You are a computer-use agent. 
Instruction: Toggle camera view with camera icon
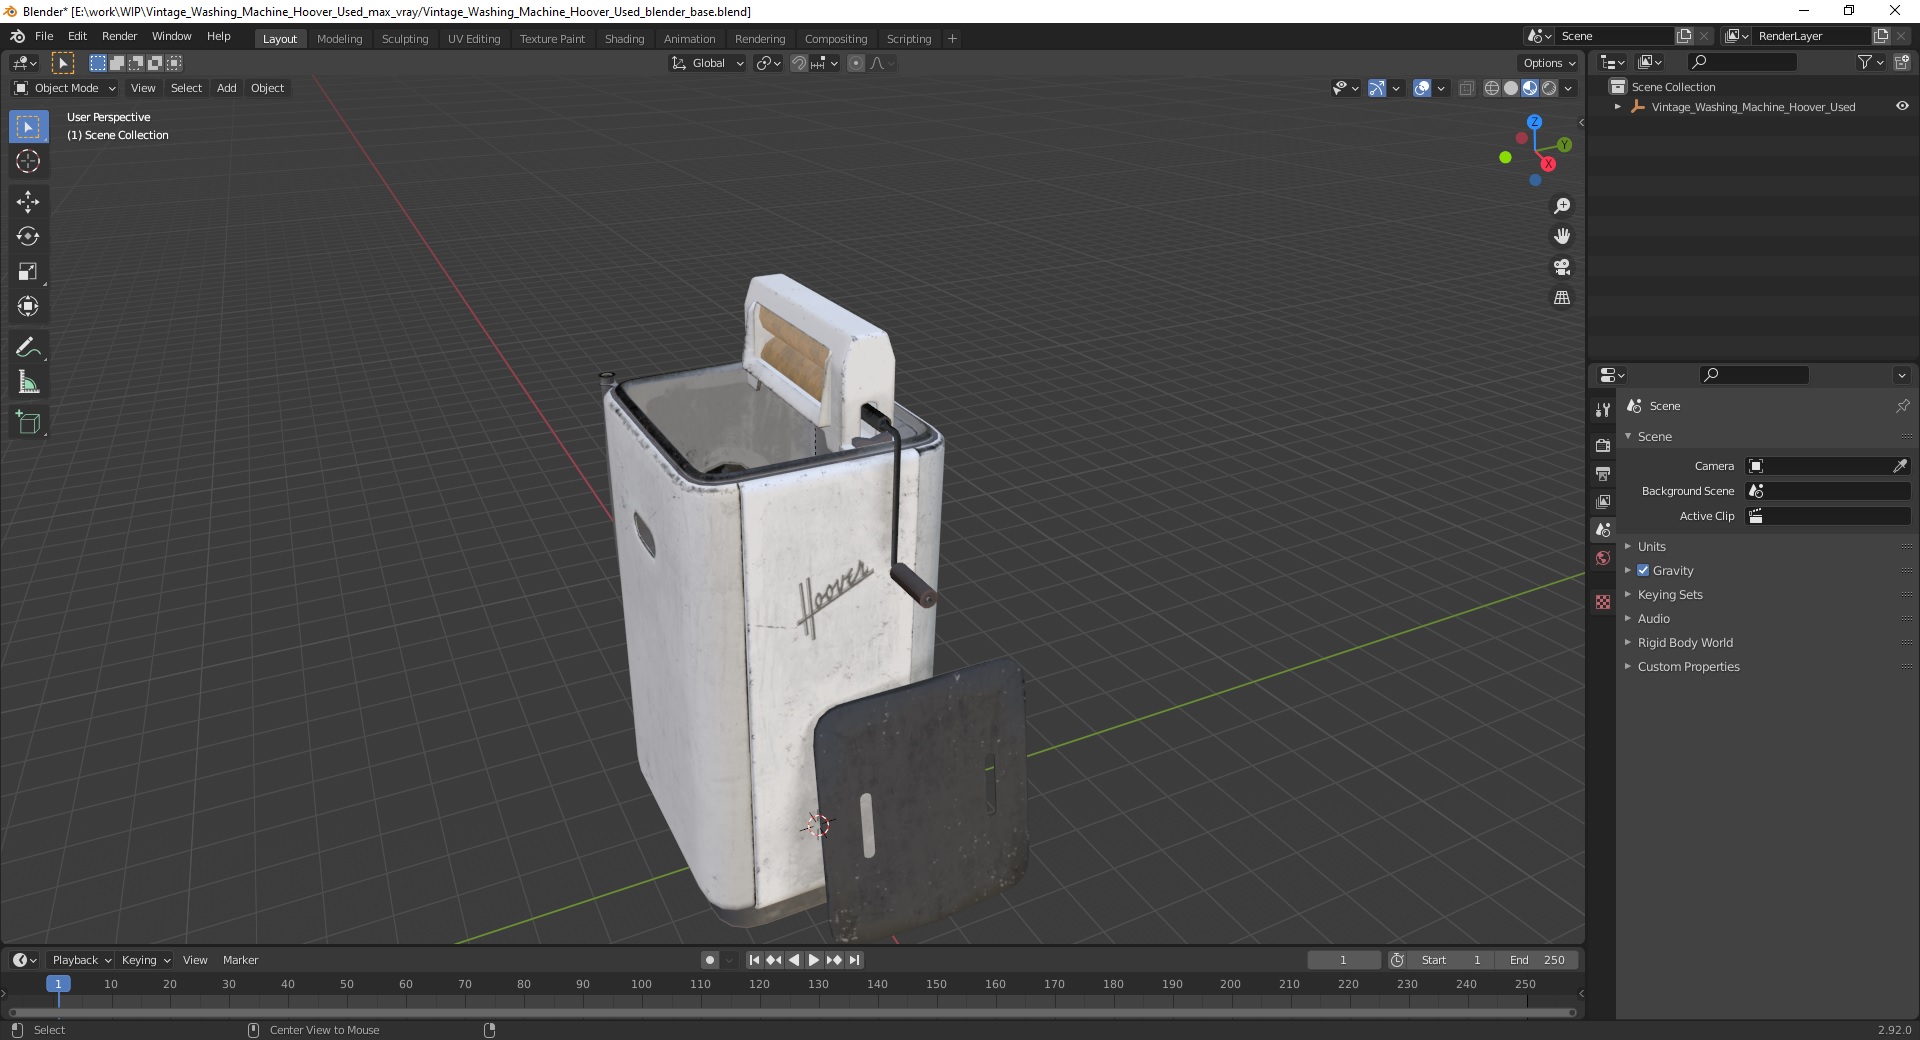1562,267
